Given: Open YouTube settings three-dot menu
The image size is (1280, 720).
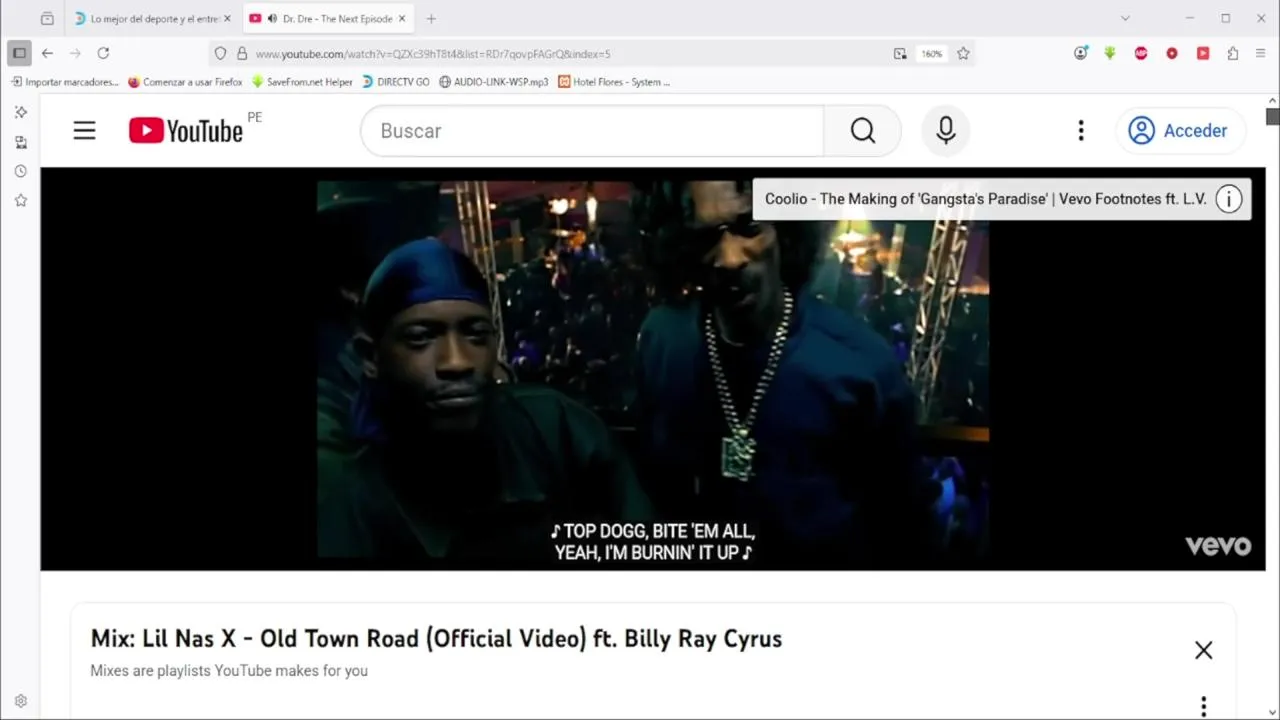Looking at the screenshot, I should point(1081,131).
